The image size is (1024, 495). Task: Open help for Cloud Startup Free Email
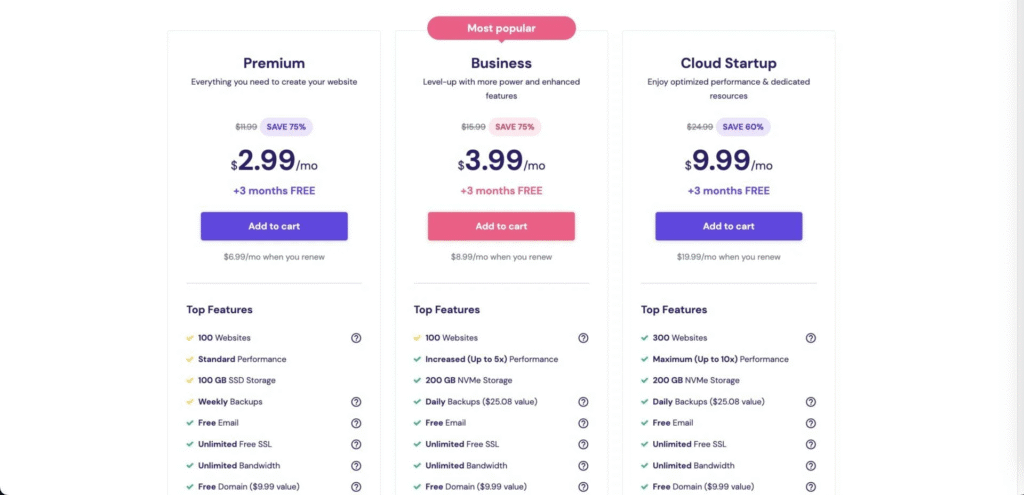(x=810, y=423)
